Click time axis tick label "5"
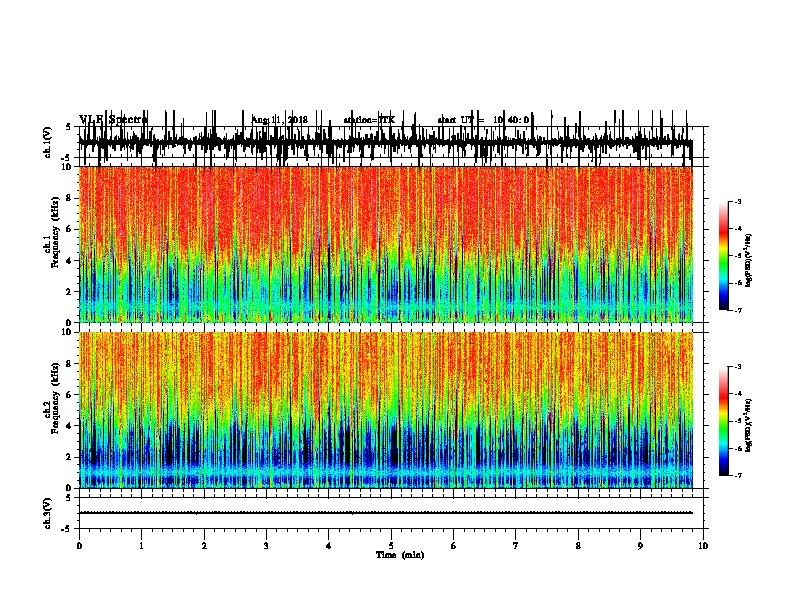 (391, 546)
